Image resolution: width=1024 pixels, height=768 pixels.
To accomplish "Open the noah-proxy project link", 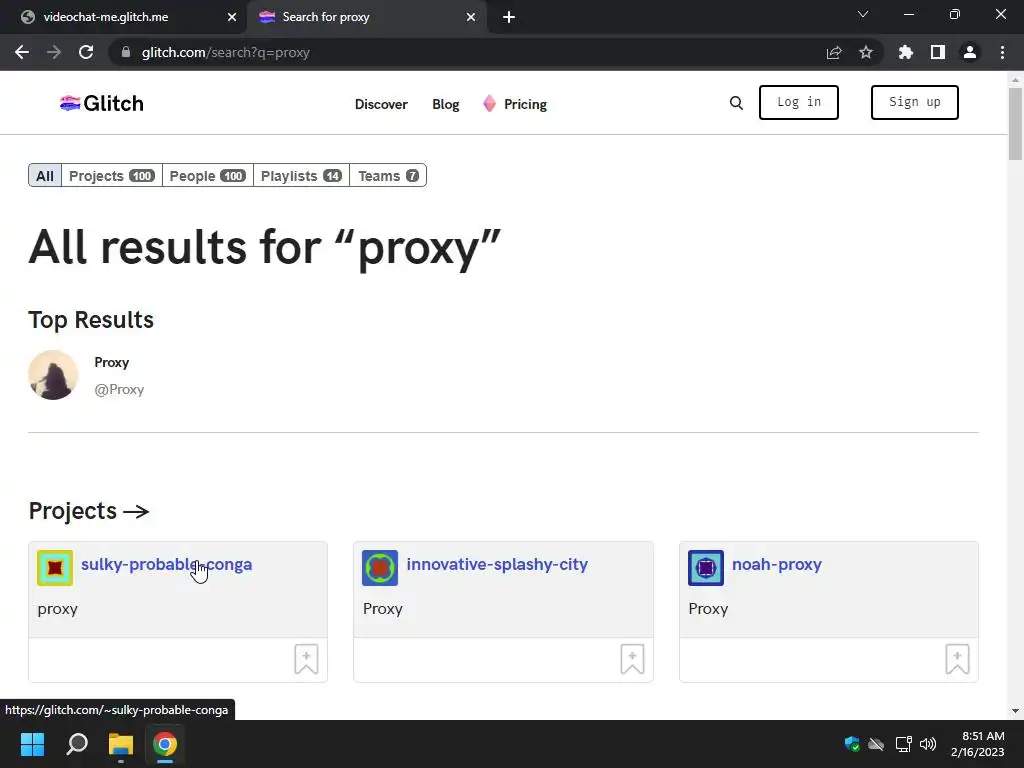I will [776, 564].
